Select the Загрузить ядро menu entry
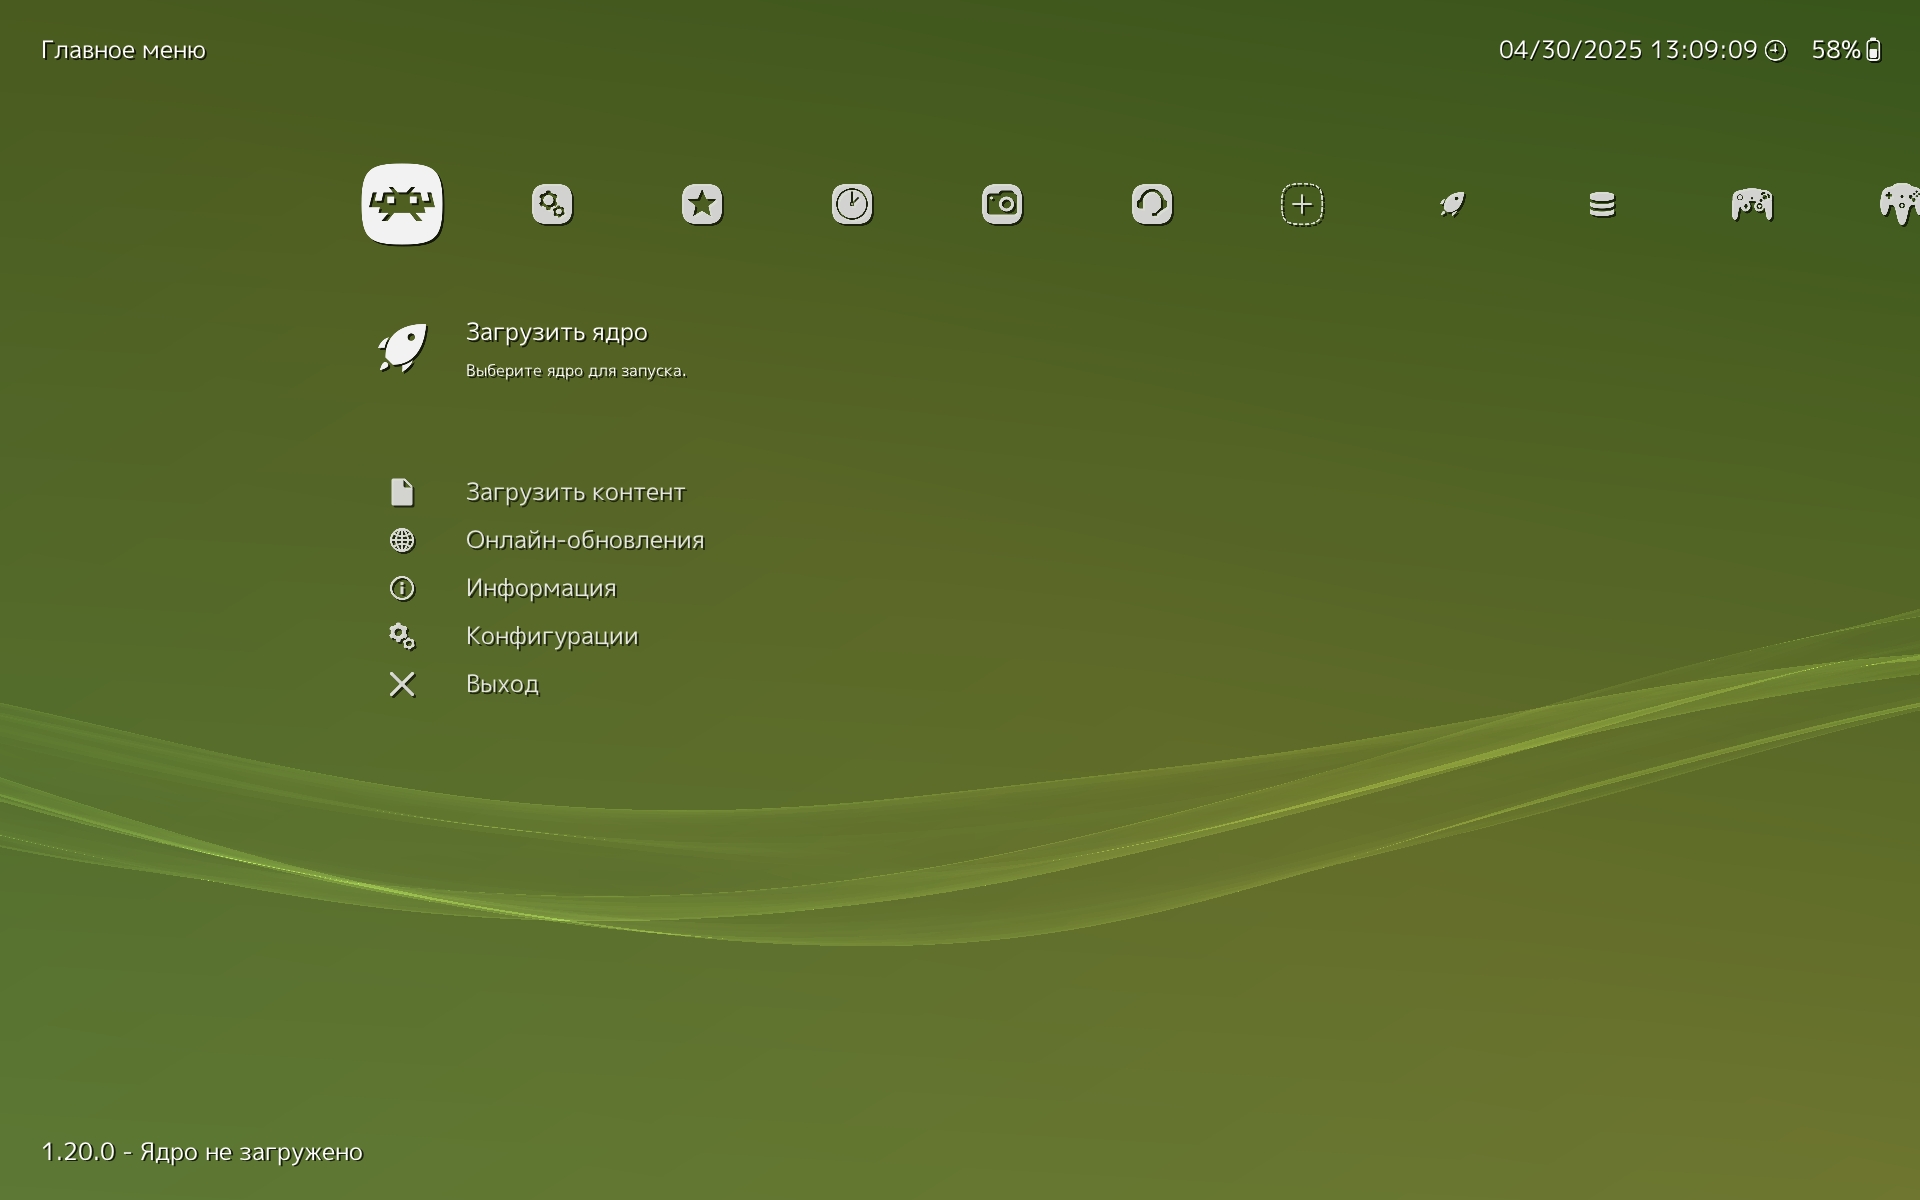Image resolution: width=1920 pixels, height=1200 pixels. point(556,332)
